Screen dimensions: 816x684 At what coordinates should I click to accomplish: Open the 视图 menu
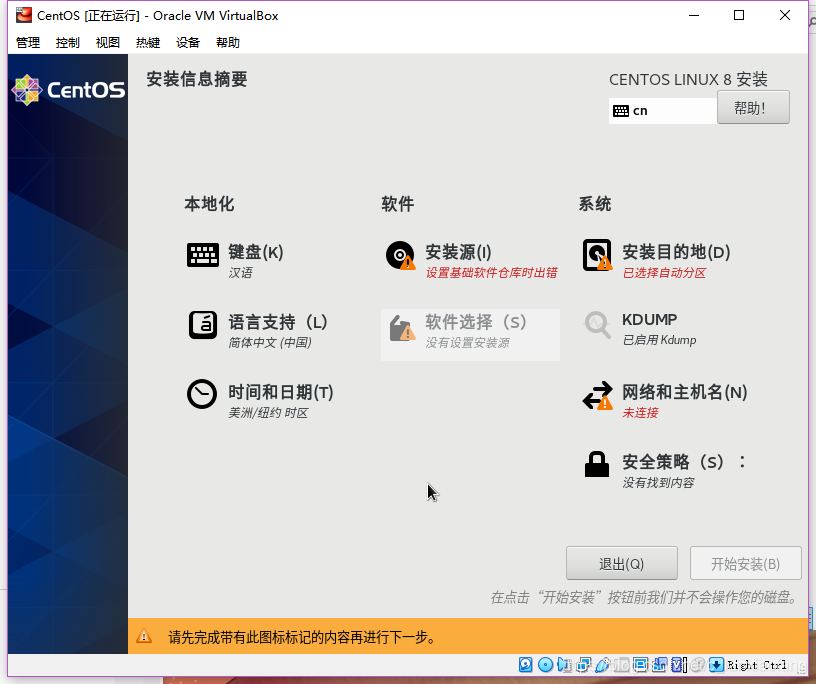tap(108, 43)
